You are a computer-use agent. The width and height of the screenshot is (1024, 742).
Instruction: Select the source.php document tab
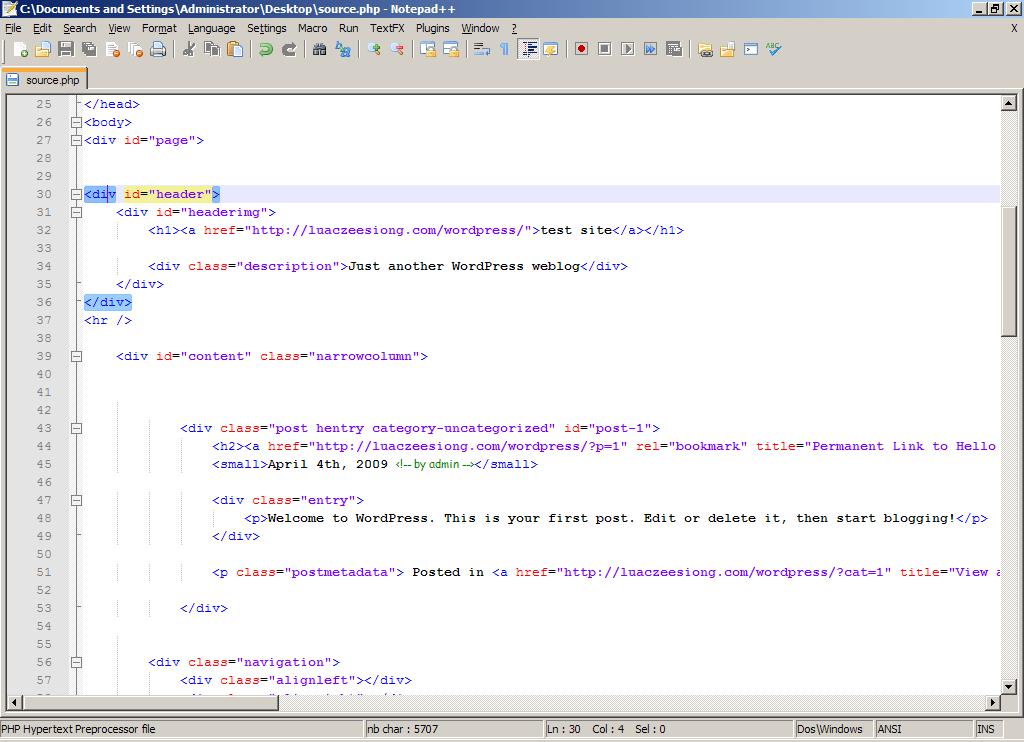[45, 79]
